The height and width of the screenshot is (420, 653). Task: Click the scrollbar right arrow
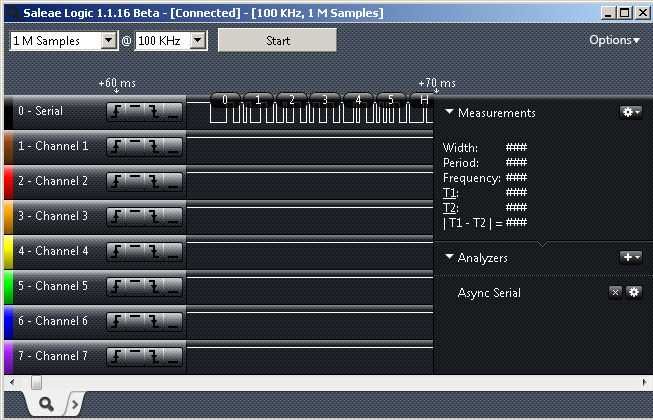644,382
